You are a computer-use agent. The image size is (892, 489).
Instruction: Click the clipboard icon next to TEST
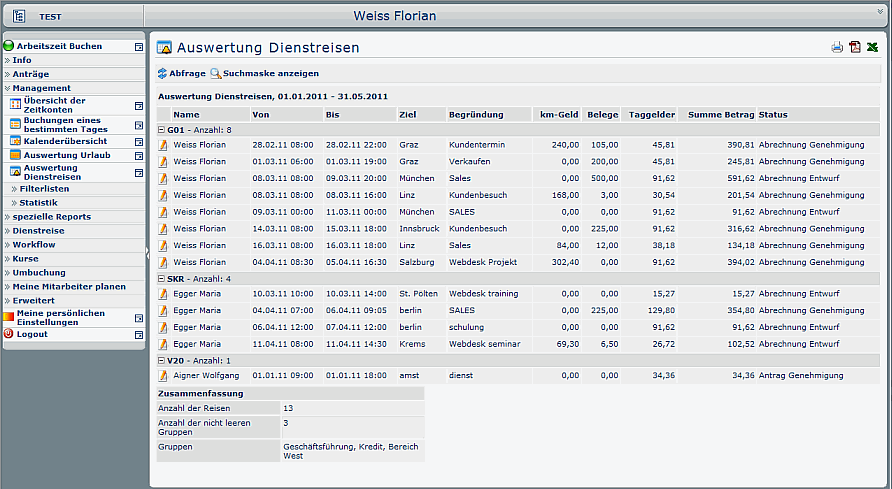[19, 16]
